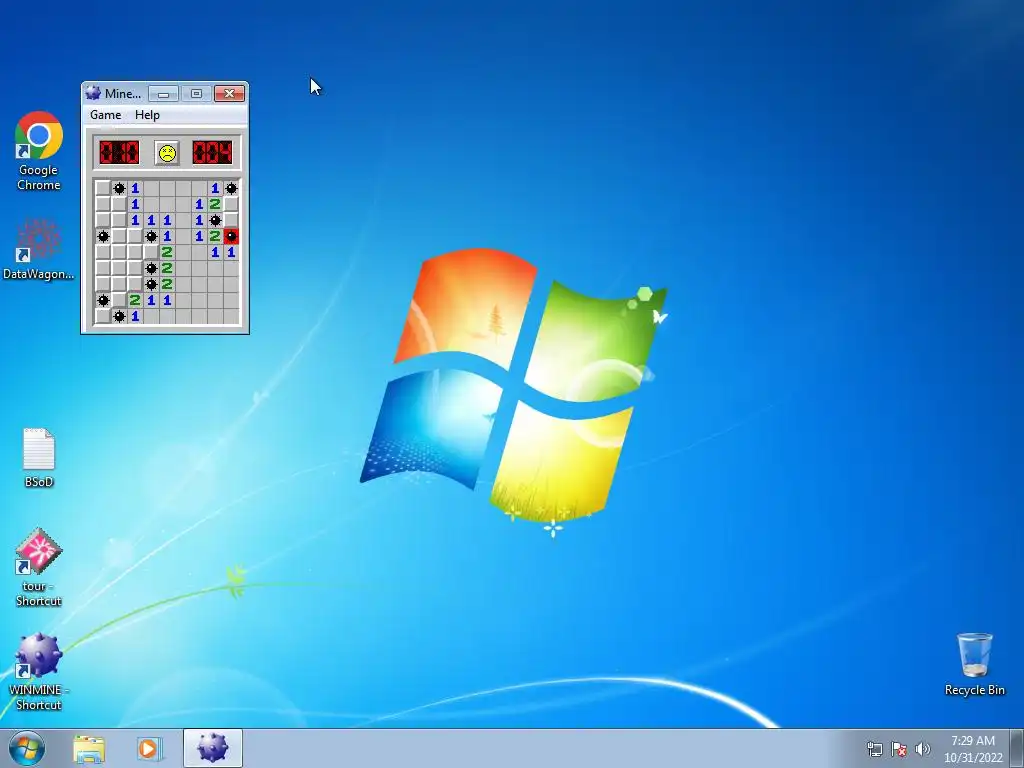The image size is (1024, 768).
Task: Open Action Center flag in tray
Action: (x=899, y=749)
